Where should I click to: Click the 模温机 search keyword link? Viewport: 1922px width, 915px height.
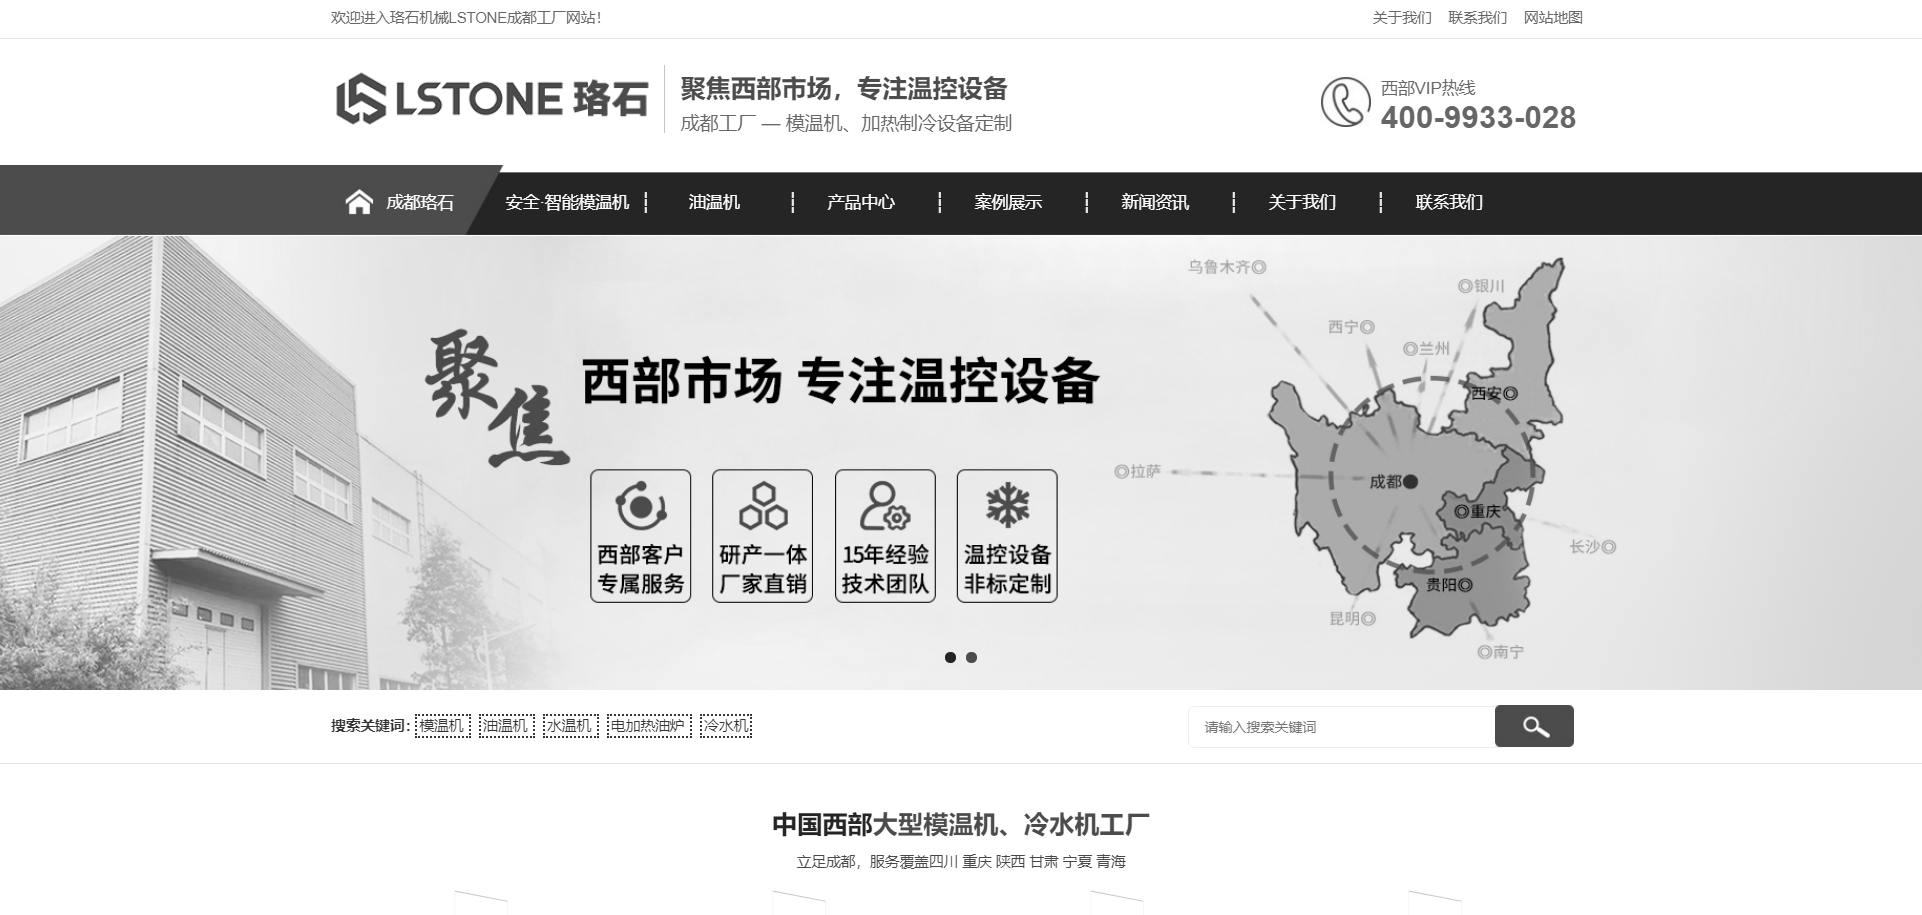(x=442, y=726)
